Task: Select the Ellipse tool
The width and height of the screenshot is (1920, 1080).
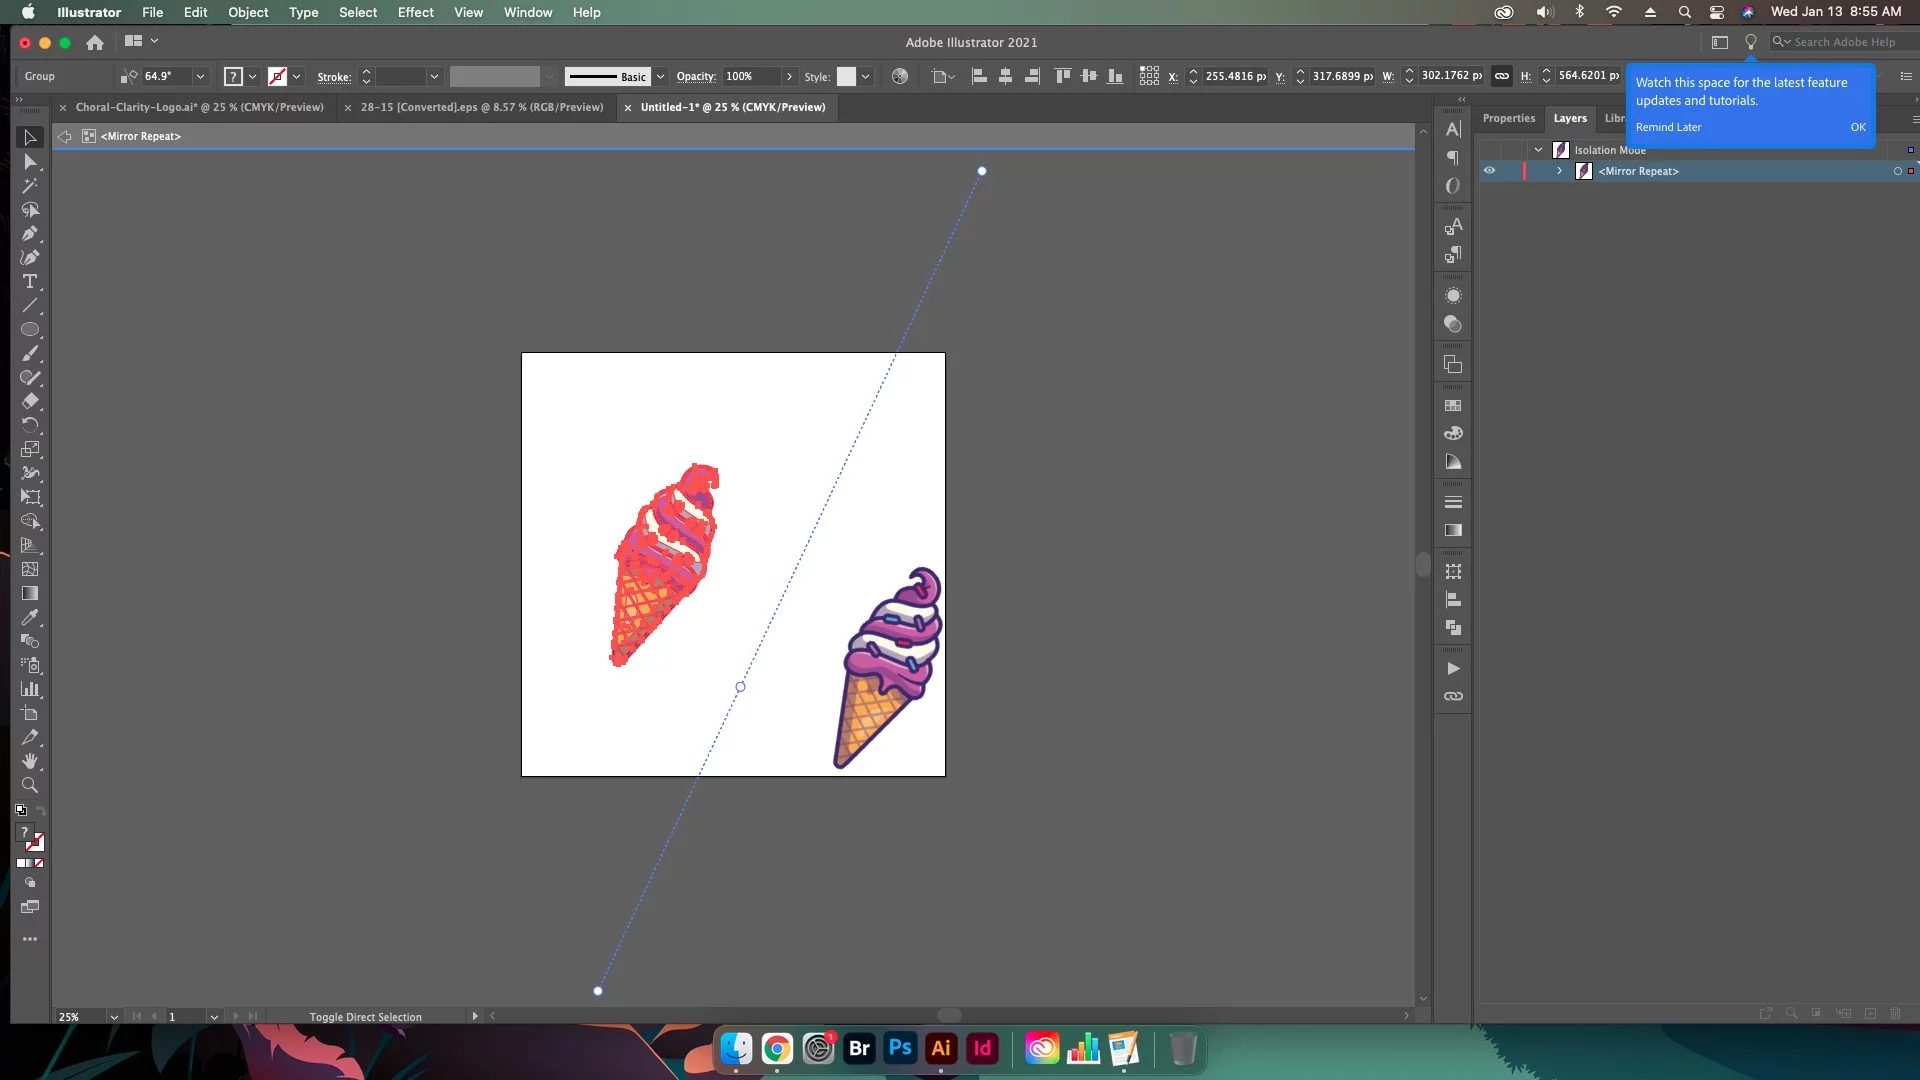Action: [x=29, y=330]
